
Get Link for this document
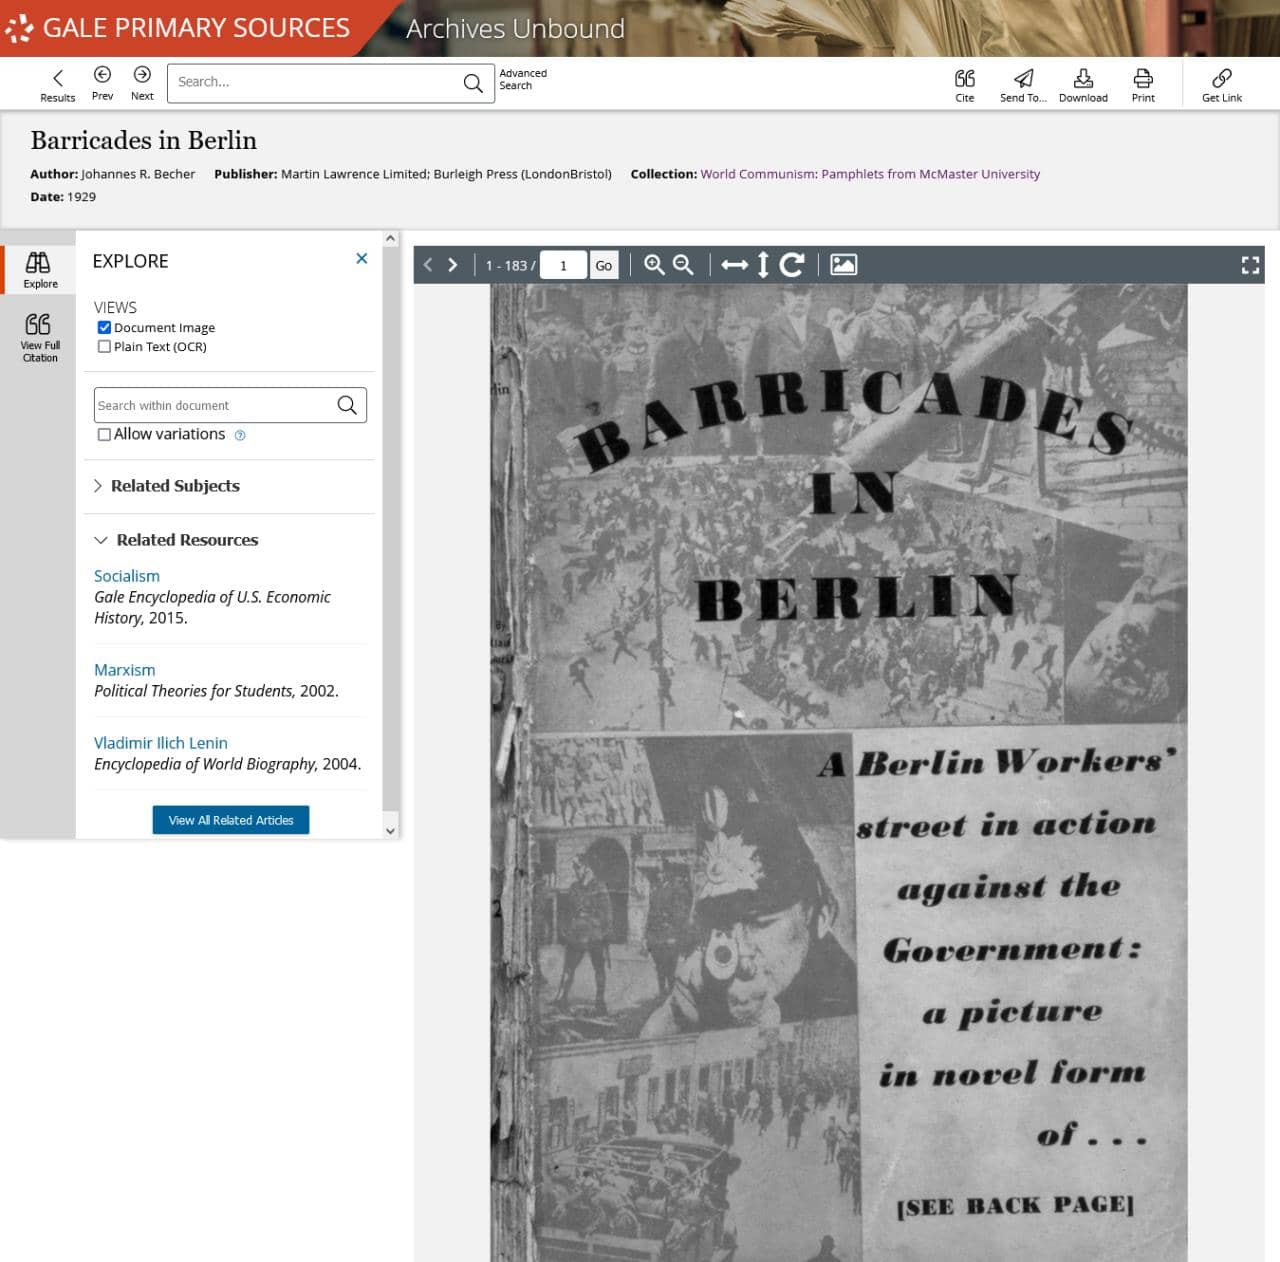pos(1221,85)
